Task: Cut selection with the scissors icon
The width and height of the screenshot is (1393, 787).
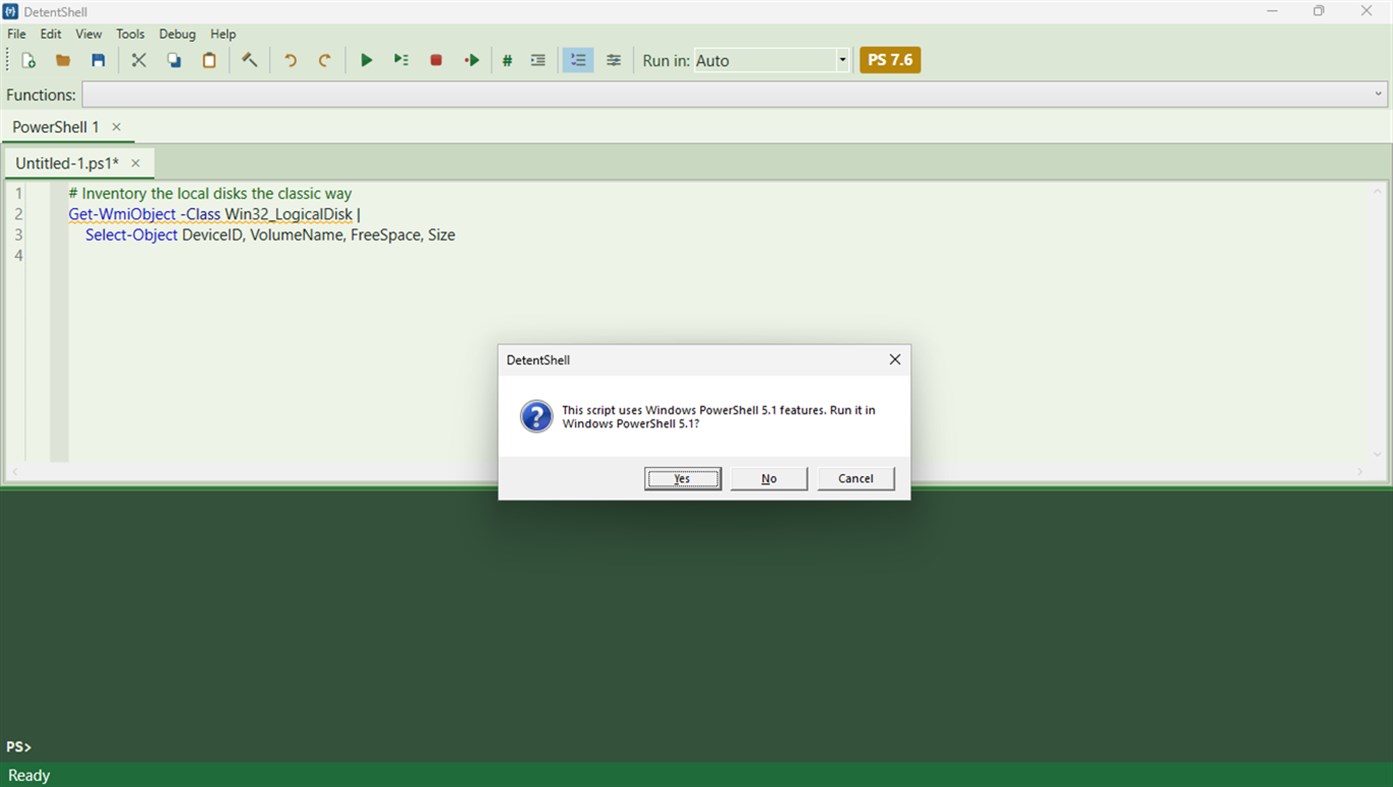Action: coord(139,60)
